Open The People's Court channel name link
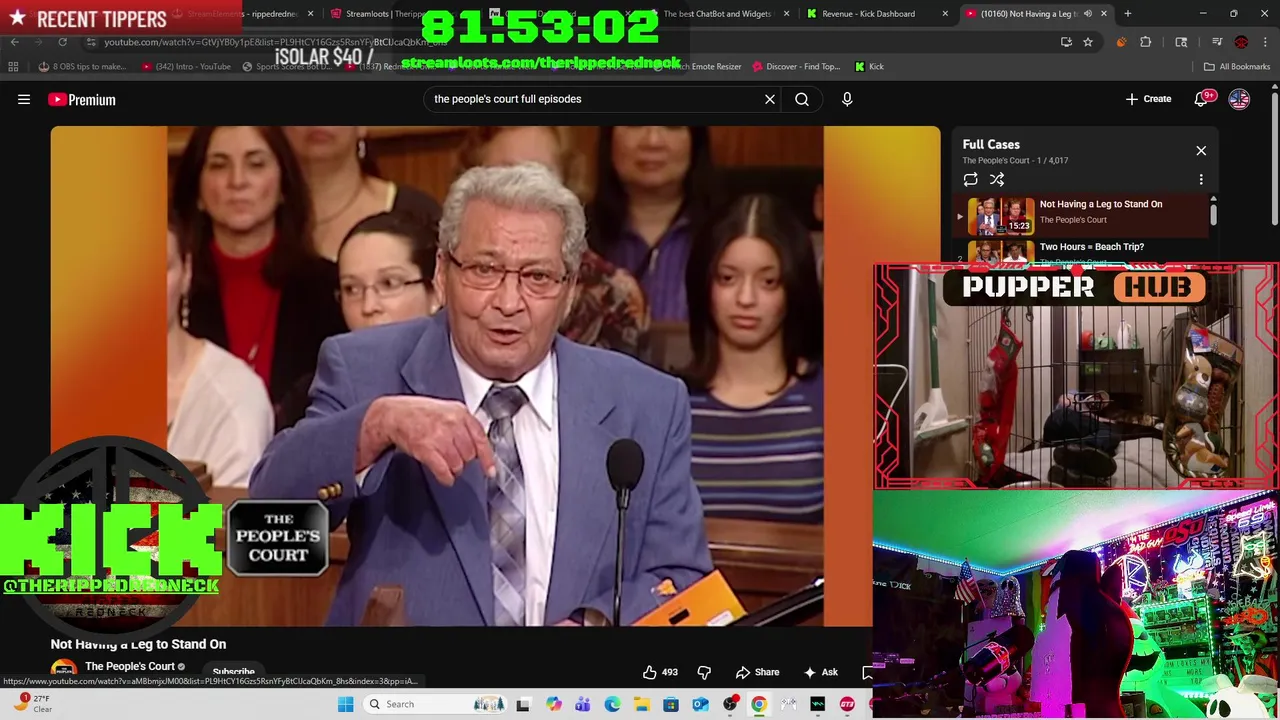Viewport: 1280px width, 720px height. (130, 666)
